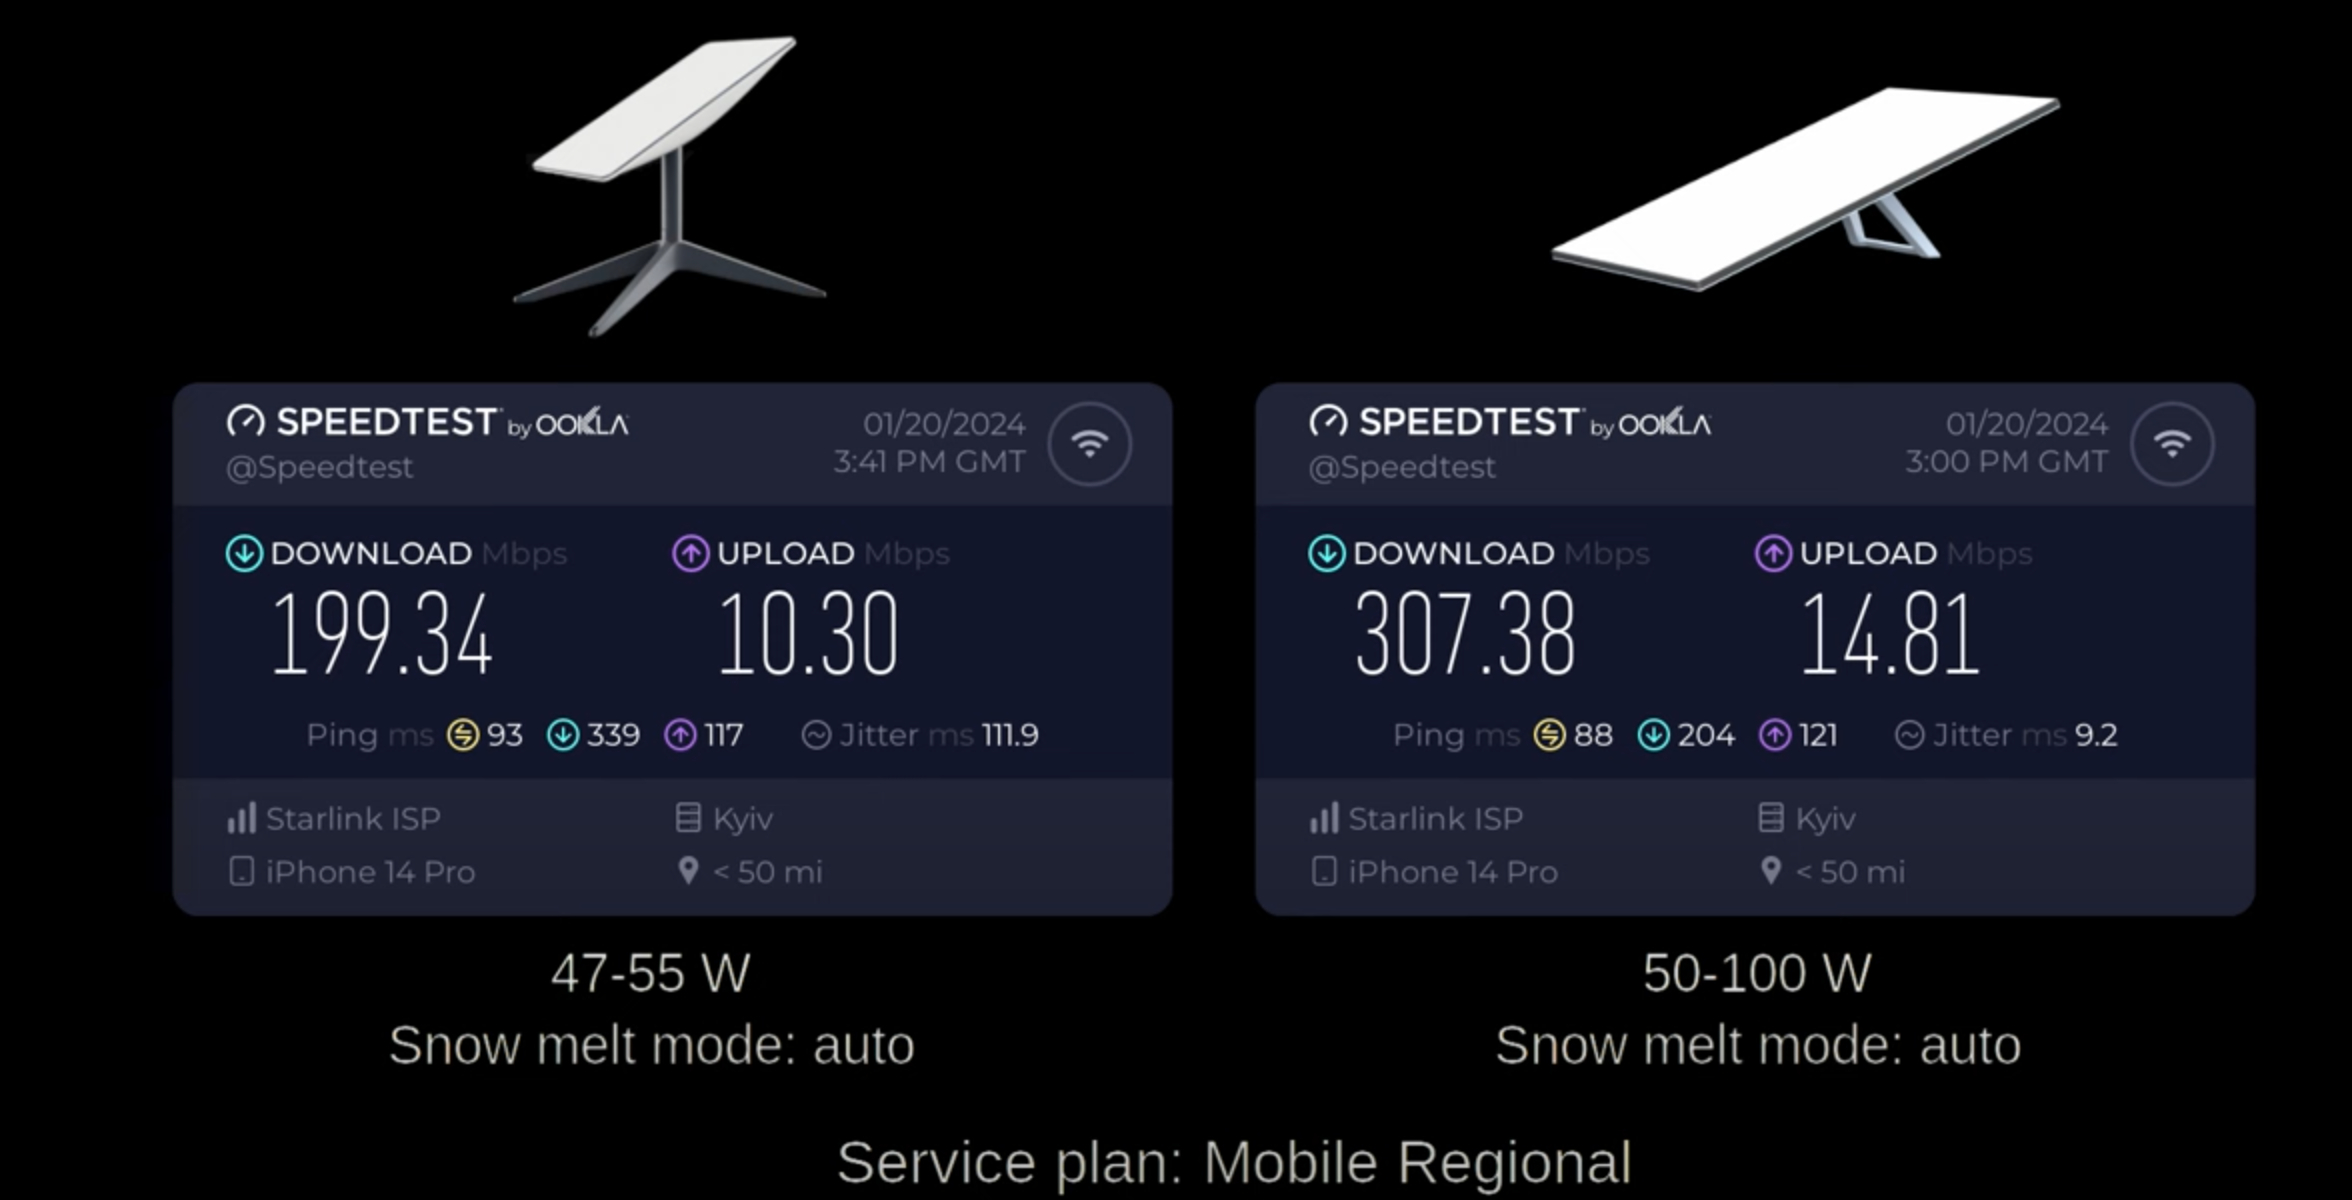
Task: Click the WiFi icon on the right speedtest card
Action: tap(2172, 444)
